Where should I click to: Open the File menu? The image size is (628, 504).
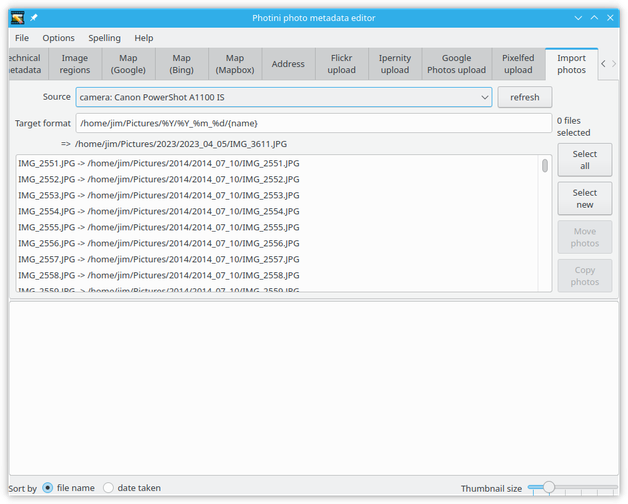pos(22,38)
